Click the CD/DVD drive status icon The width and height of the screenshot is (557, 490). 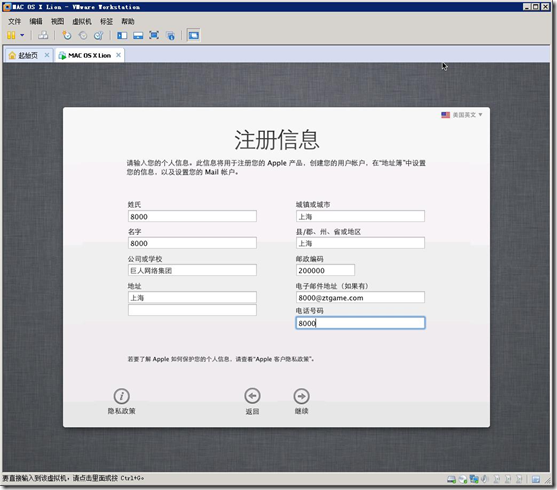pos(463,479)
